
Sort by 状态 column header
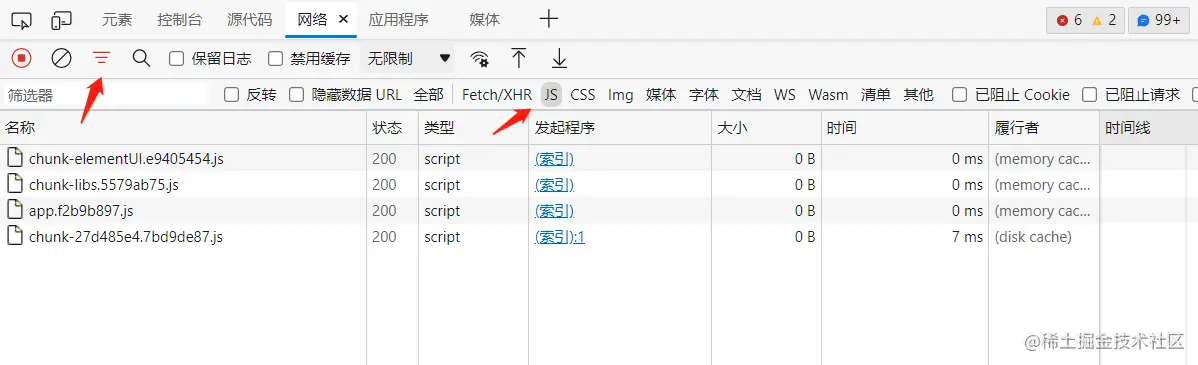[393, 128]
